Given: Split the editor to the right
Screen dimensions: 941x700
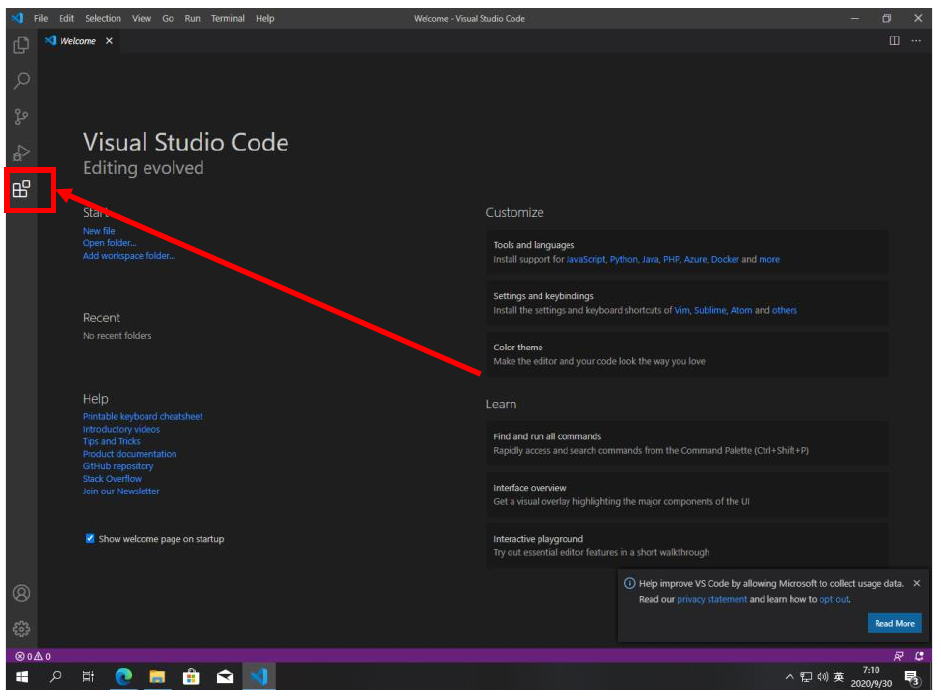Looking at the screenshot, I should [894, 41].
